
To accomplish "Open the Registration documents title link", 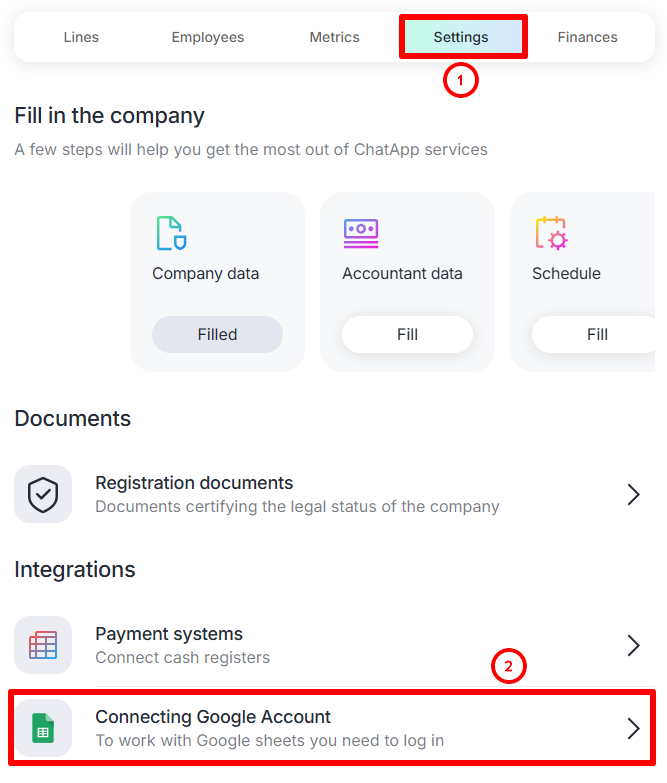I will [194, 483].
